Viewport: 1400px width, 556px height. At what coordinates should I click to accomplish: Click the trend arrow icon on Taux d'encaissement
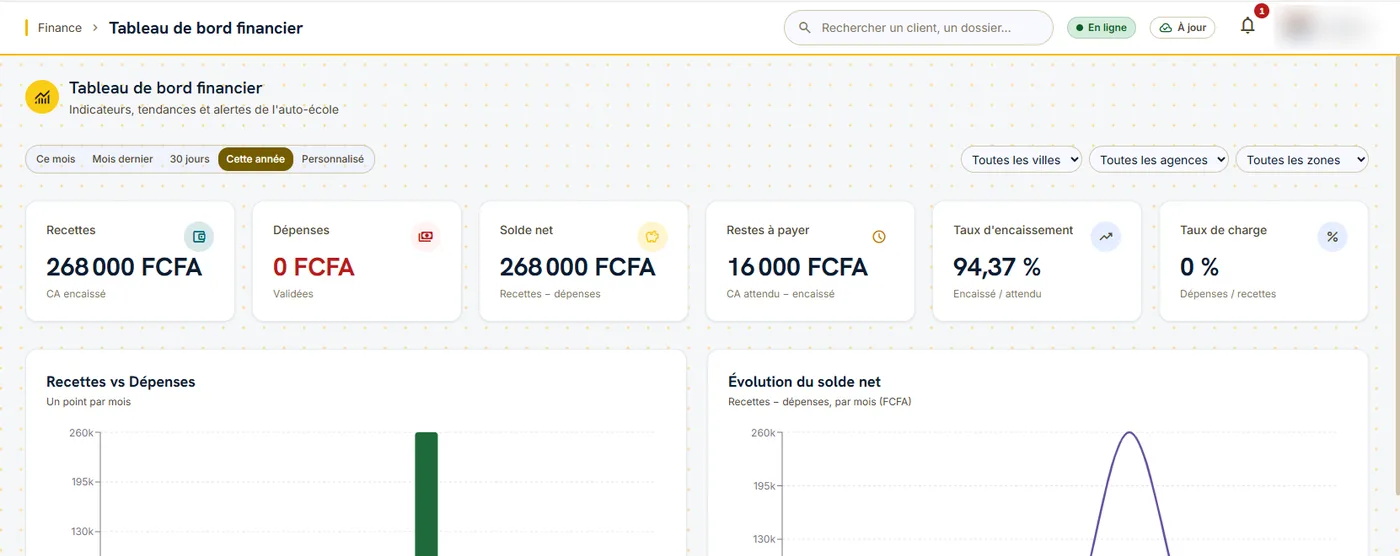(1106, 237)
